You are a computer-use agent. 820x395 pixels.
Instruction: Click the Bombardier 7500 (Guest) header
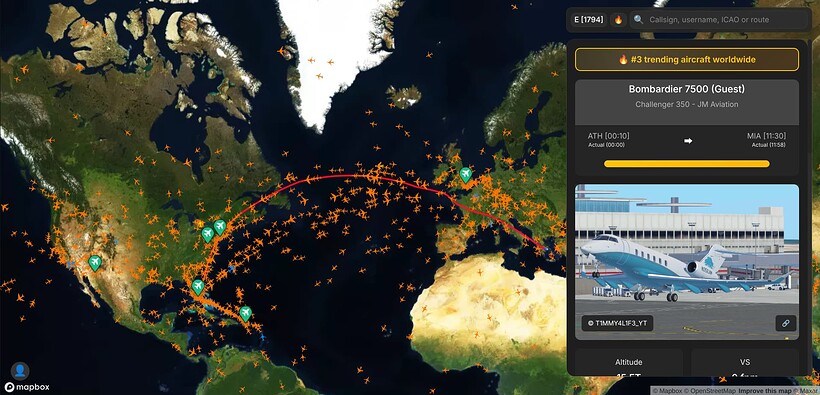point(687,89)
